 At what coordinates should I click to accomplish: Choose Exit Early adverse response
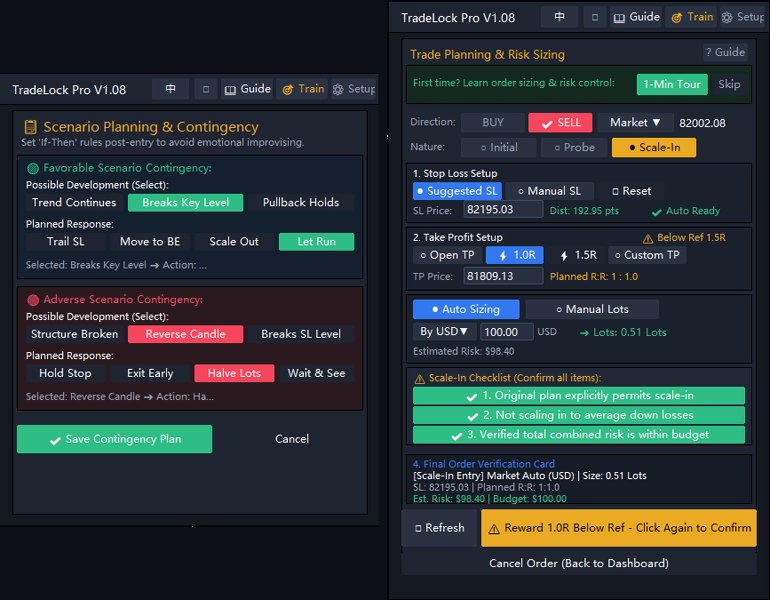point(150,374)
